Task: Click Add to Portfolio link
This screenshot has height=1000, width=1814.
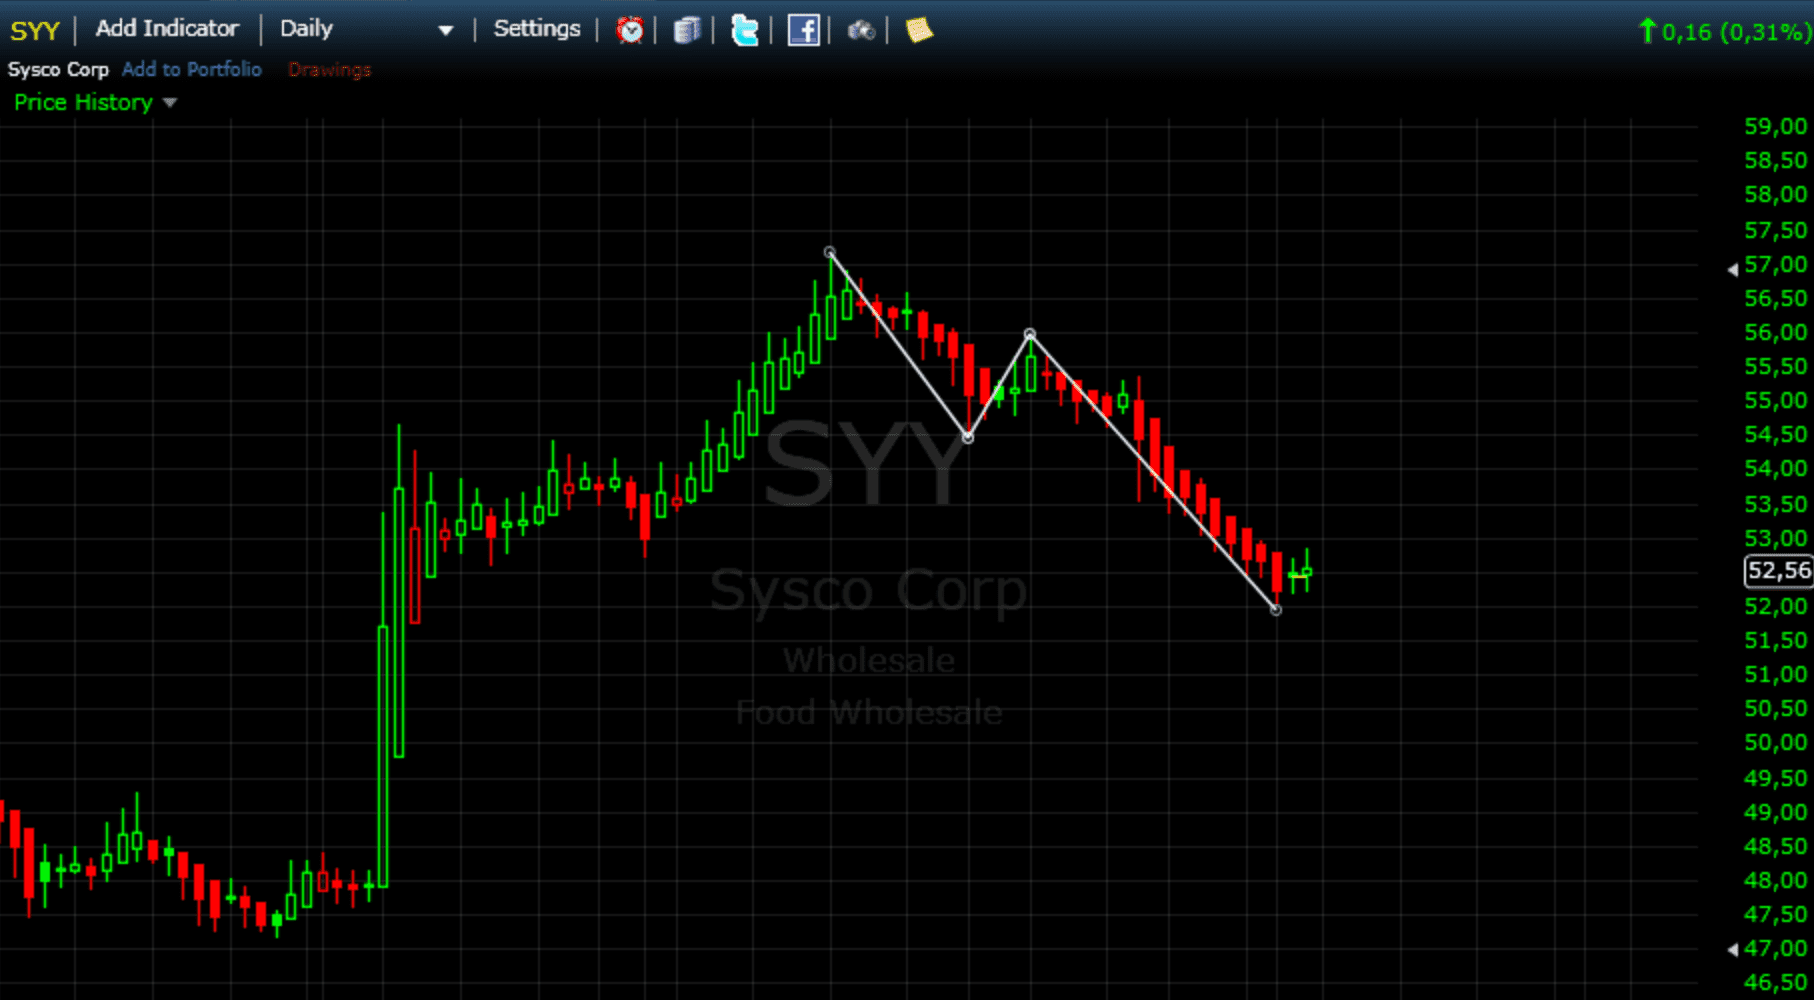Action: click(x=192, y=69)
